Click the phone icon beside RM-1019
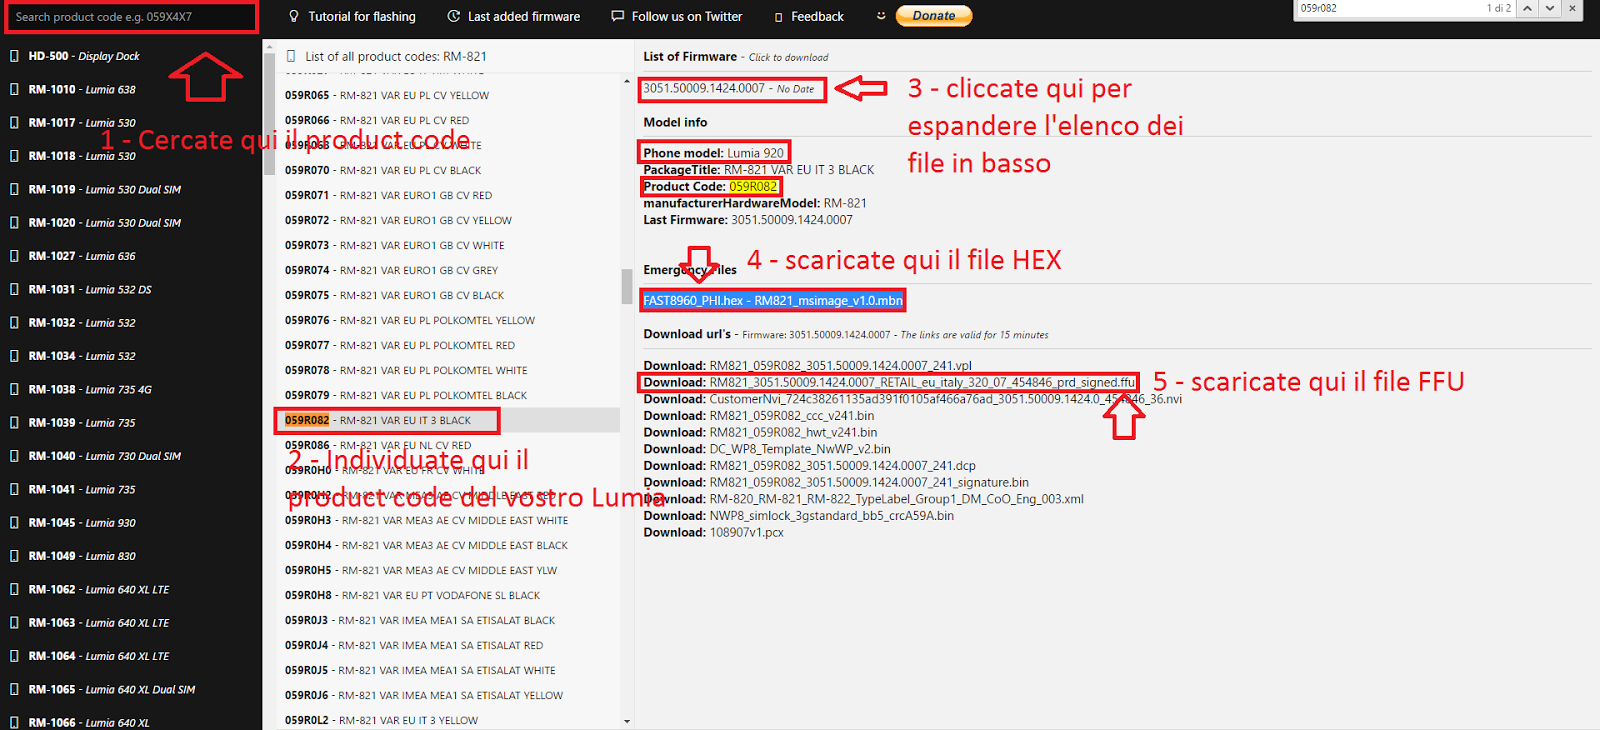Screen dimensions: 1600x730 click(14, 189)
